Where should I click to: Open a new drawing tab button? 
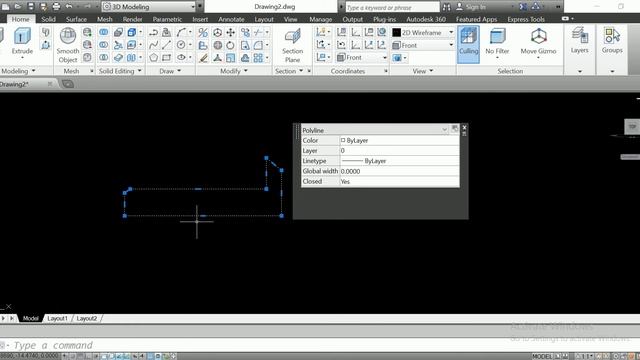68,84
